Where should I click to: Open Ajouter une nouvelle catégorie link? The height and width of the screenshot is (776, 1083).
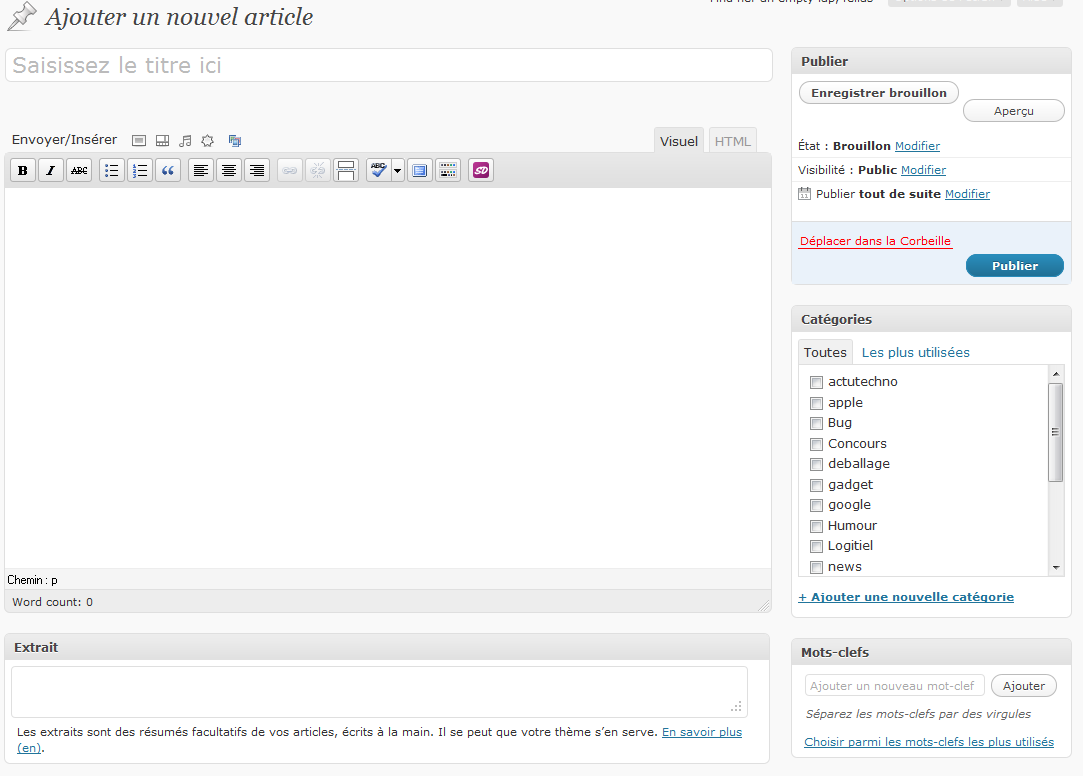click(906, 596)
